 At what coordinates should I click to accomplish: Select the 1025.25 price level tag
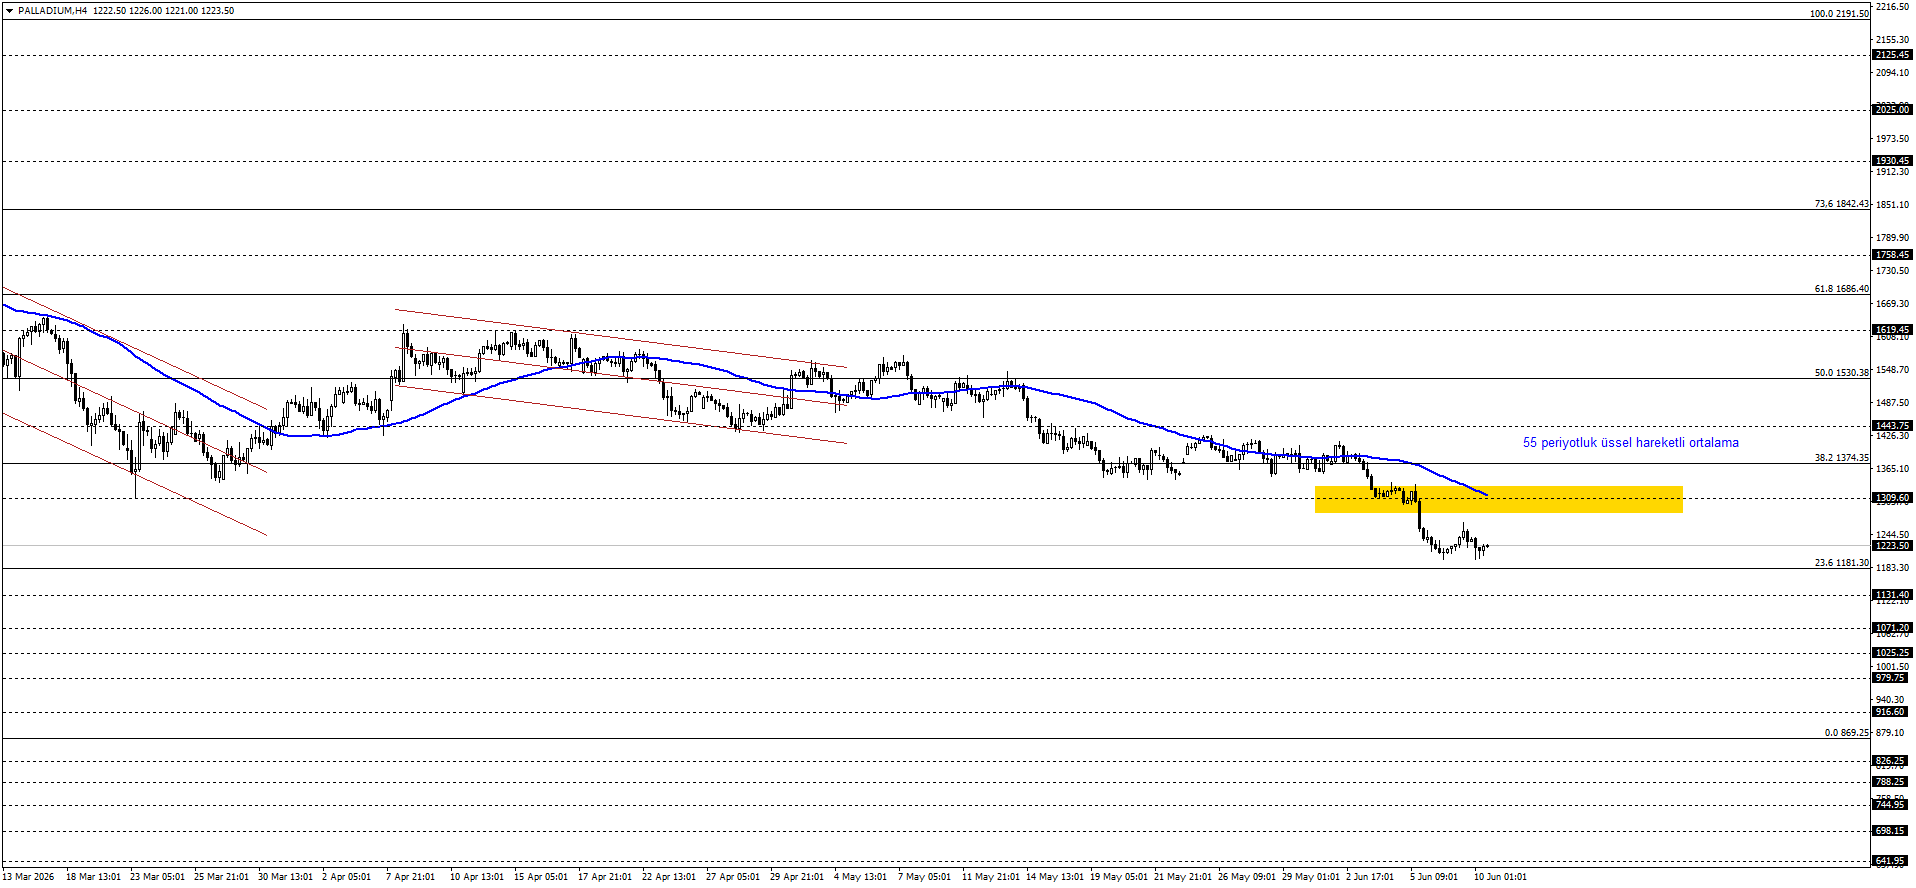coord(1892,653)
